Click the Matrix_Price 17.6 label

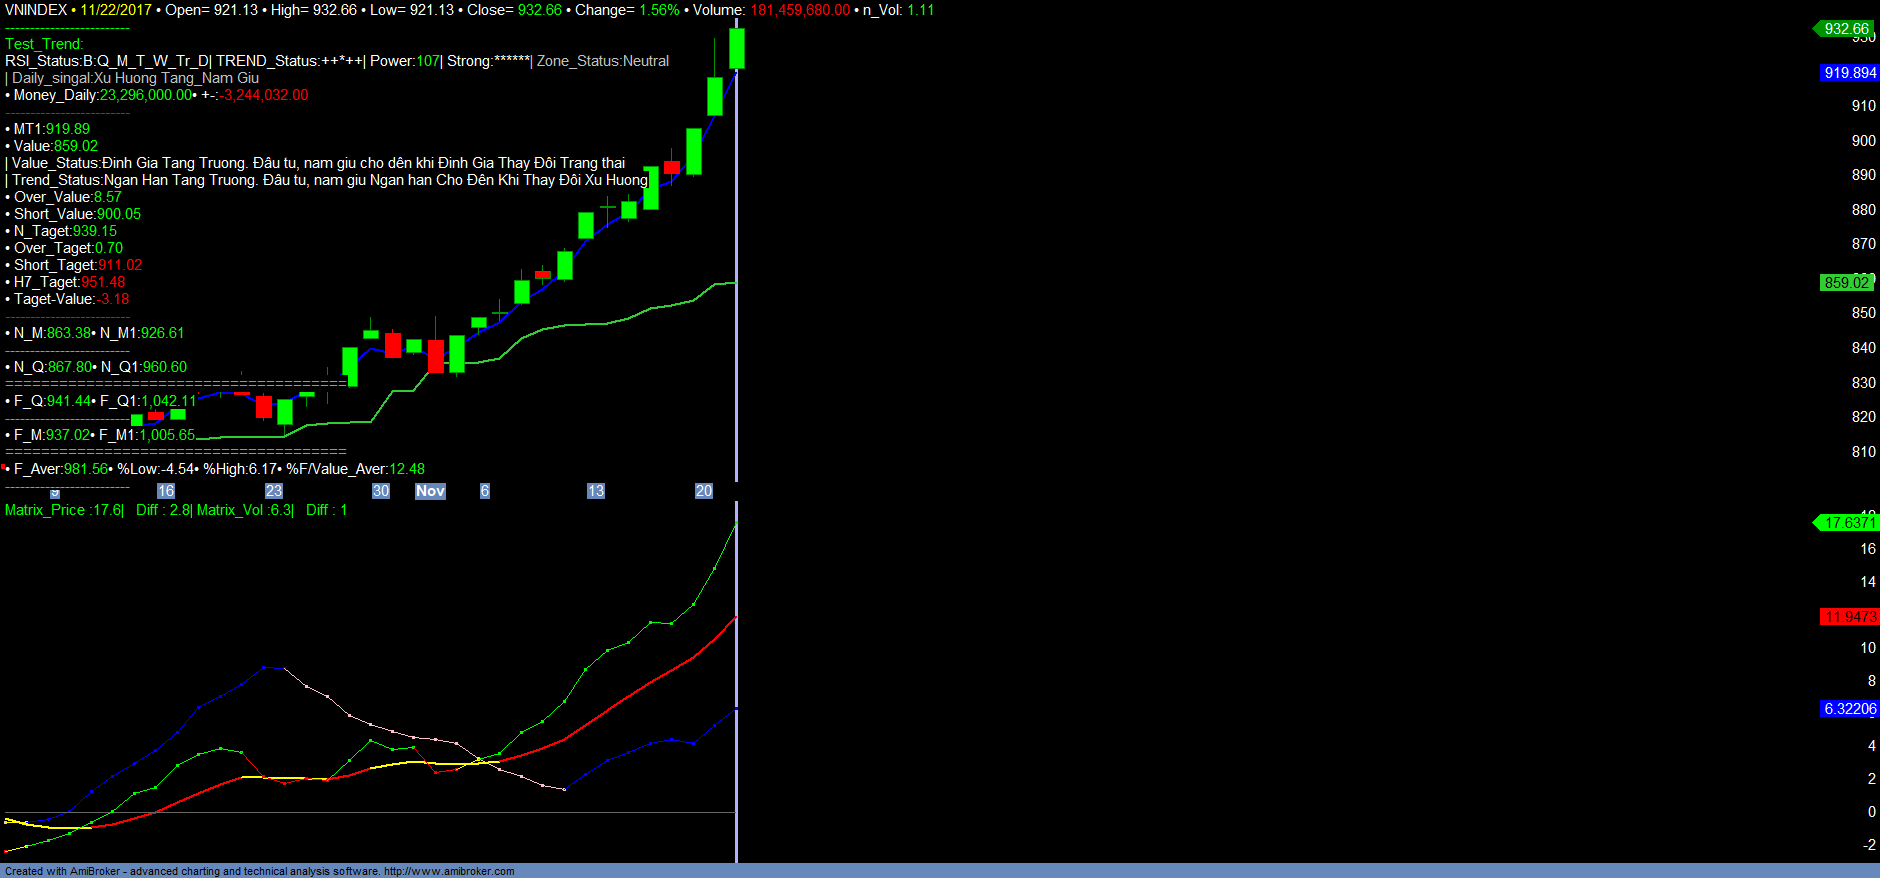[x=64, y=510]
